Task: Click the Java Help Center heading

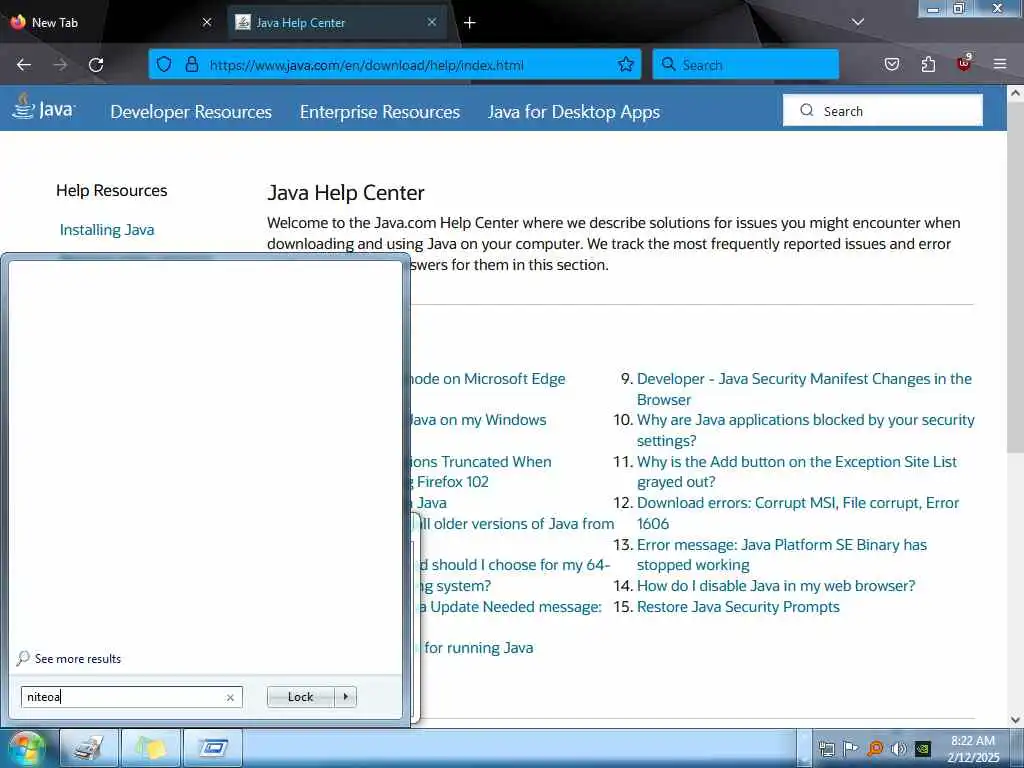Action: [345, 193]
